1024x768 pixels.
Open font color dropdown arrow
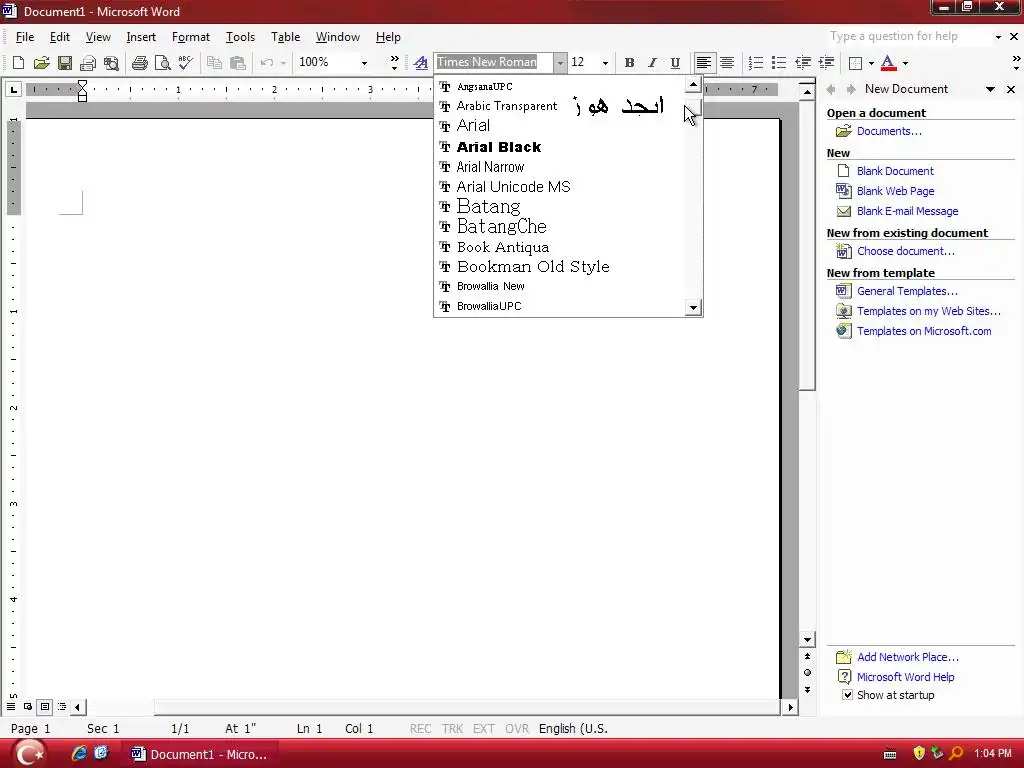click(905, 63)
